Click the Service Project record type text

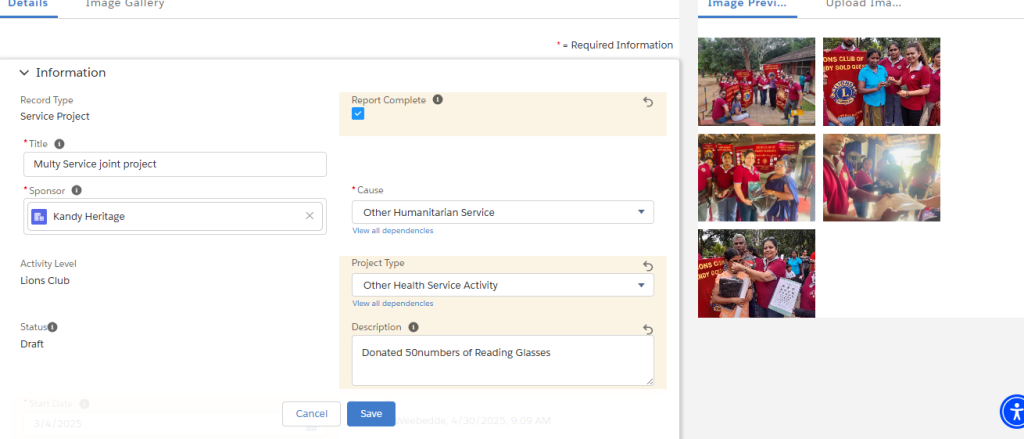click(x=55, y=116)
